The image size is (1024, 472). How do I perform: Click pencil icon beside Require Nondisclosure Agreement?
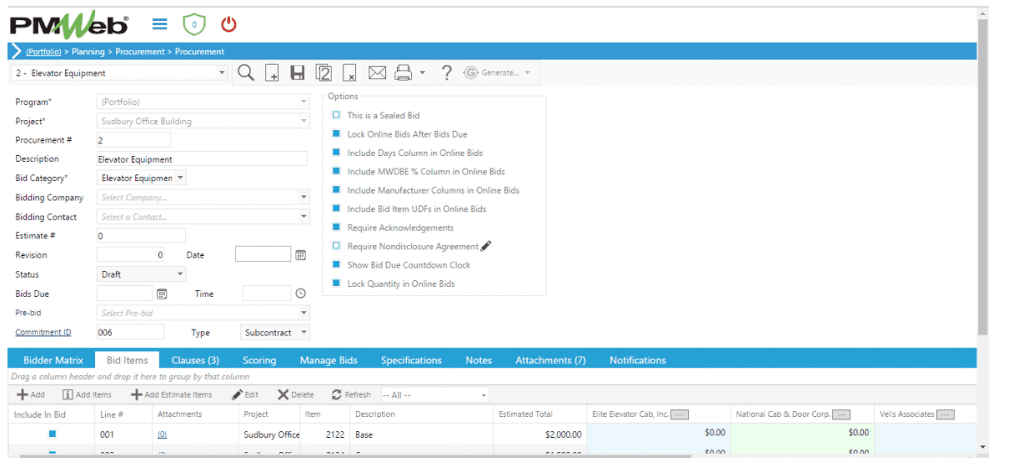click(485, 246)
